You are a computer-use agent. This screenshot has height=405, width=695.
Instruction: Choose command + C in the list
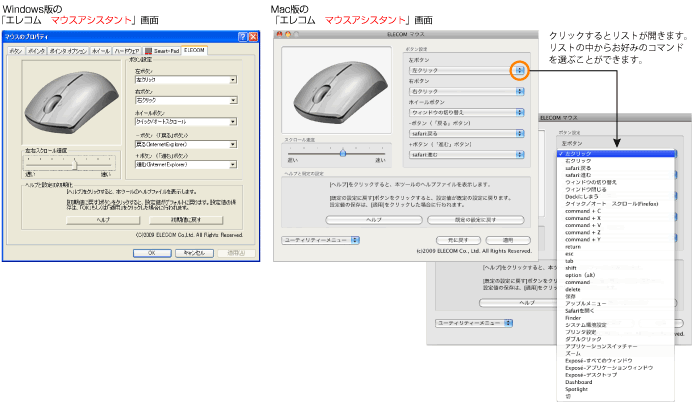[616, 211]
